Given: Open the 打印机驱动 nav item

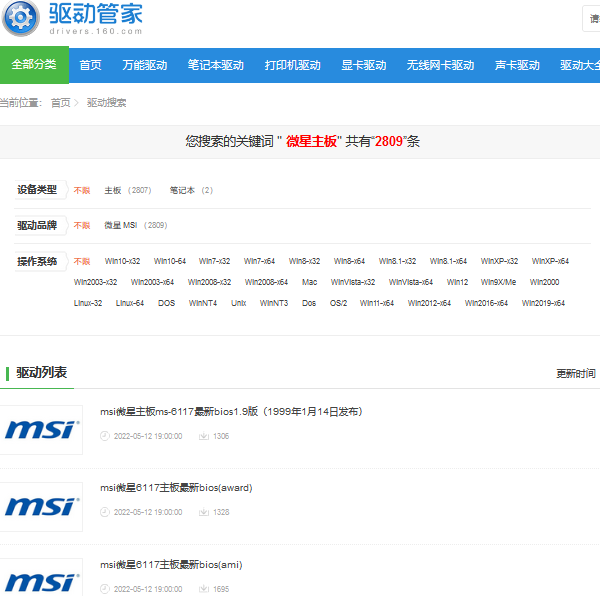Looking at the screenshot, I should coord(292,65).
